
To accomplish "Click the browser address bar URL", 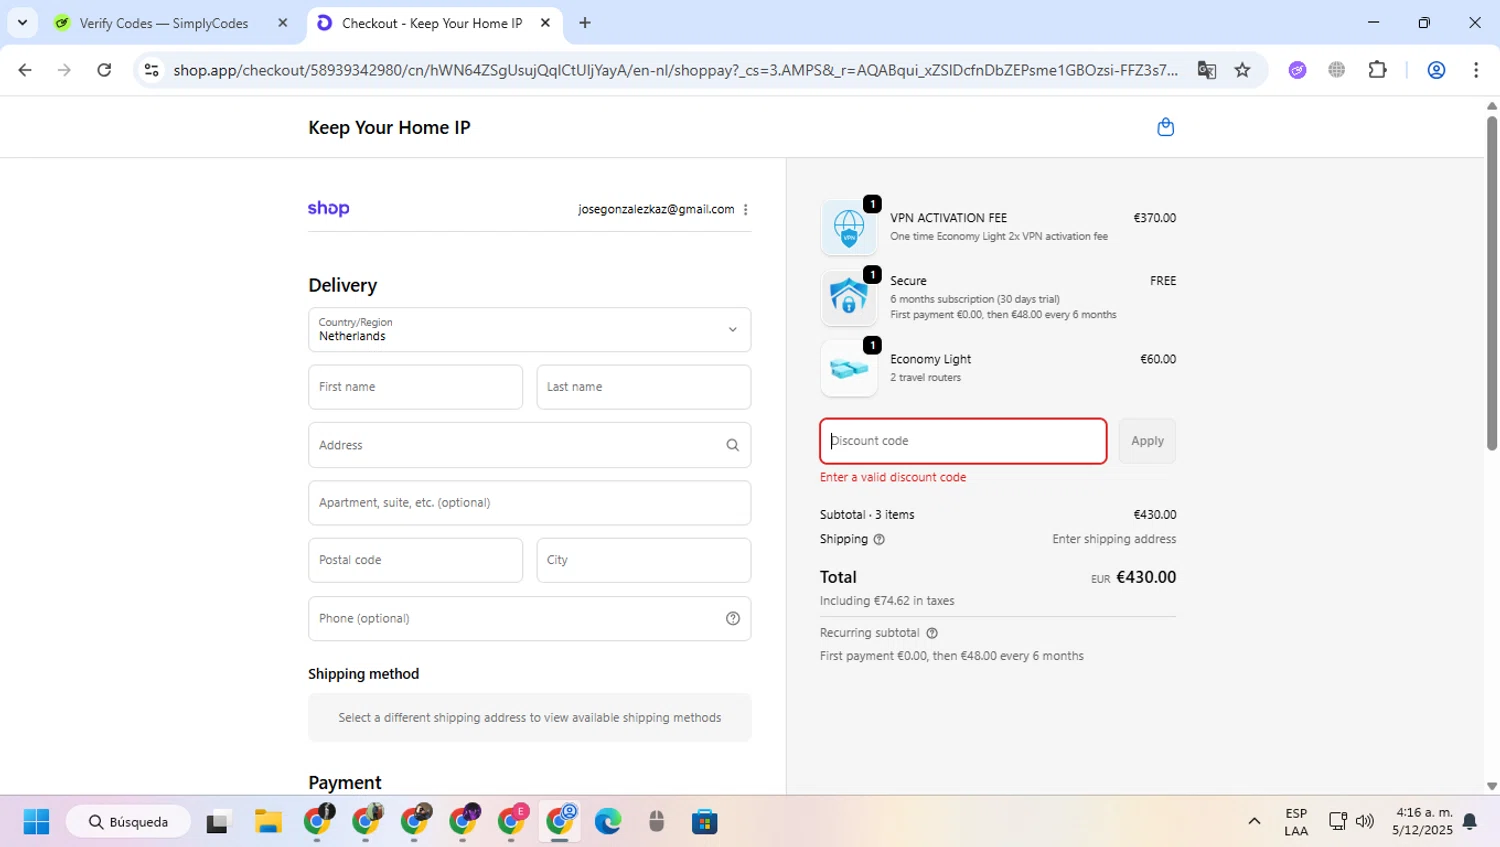I will 675,70.
